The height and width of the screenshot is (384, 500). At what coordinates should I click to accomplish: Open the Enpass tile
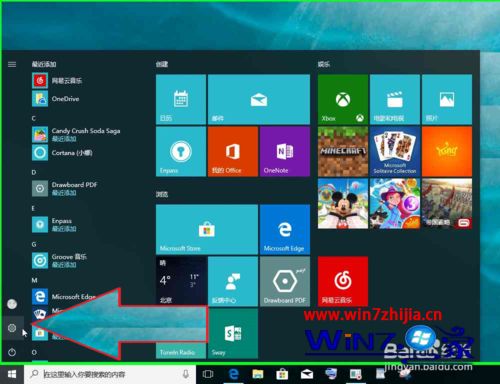tap(181, 151)
